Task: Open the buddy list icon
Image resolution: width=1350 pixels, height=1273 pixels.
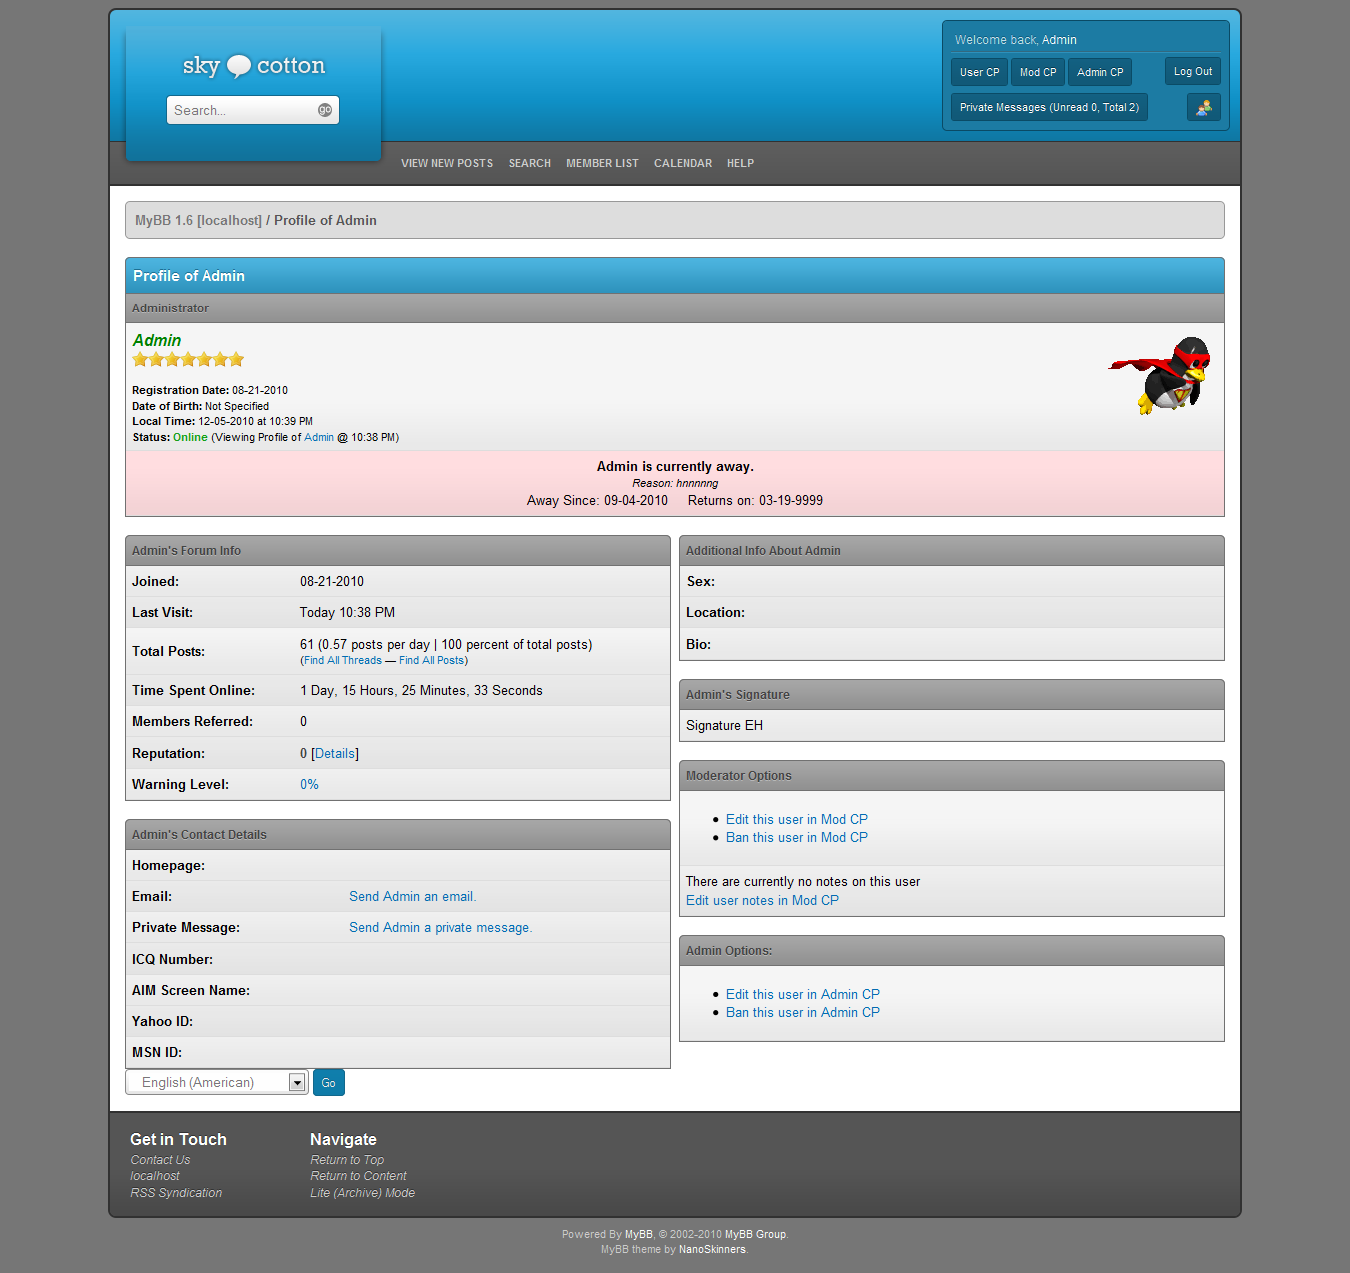Action: click(1203, 107)
